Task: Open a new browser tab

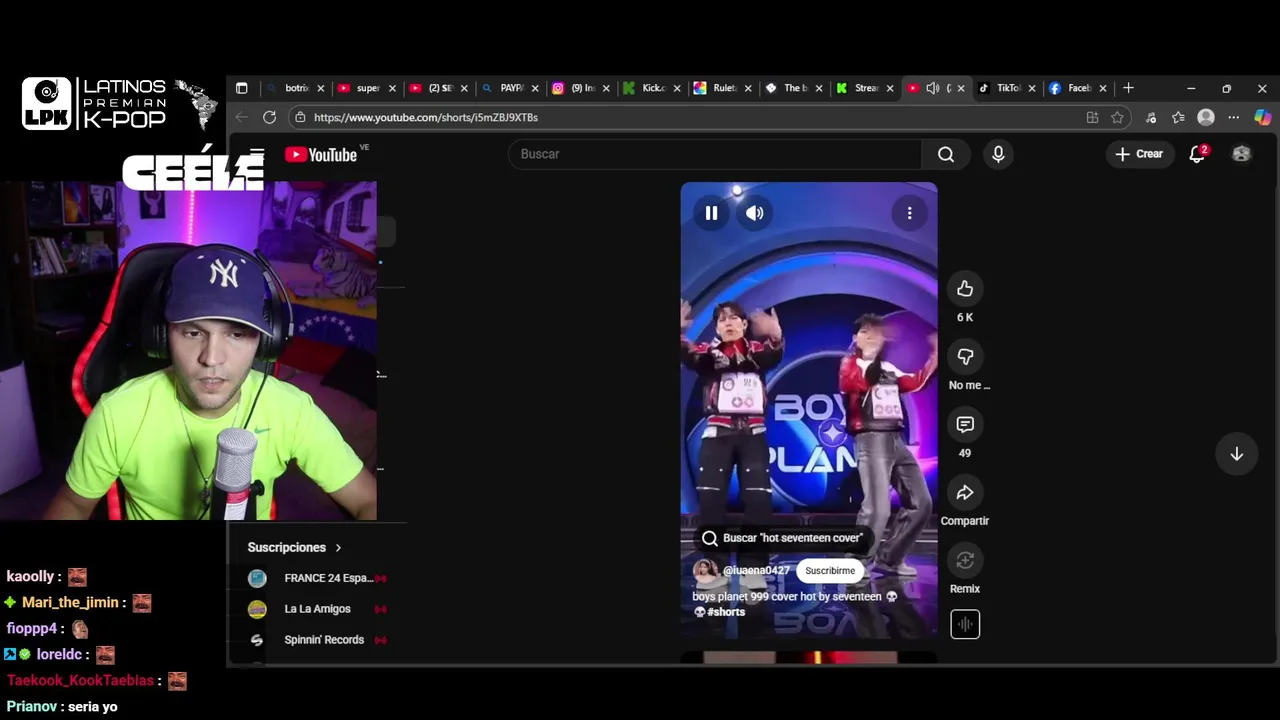Action: coord(1128,88)
